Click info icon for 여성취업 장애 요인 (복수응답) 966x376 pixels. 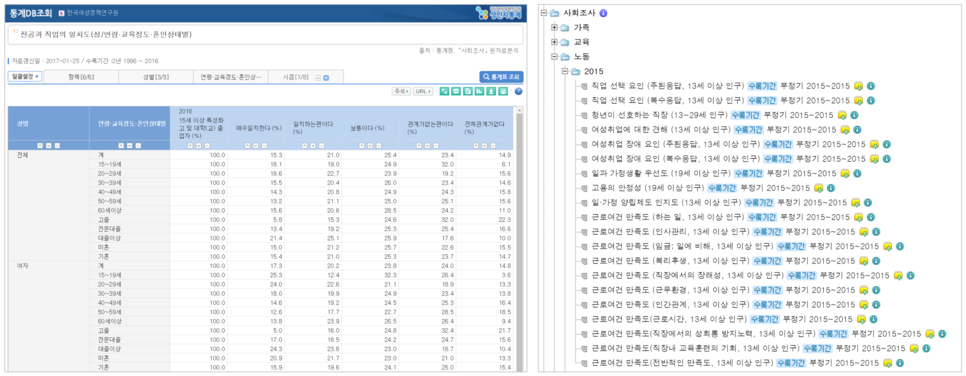coord(887,158)
